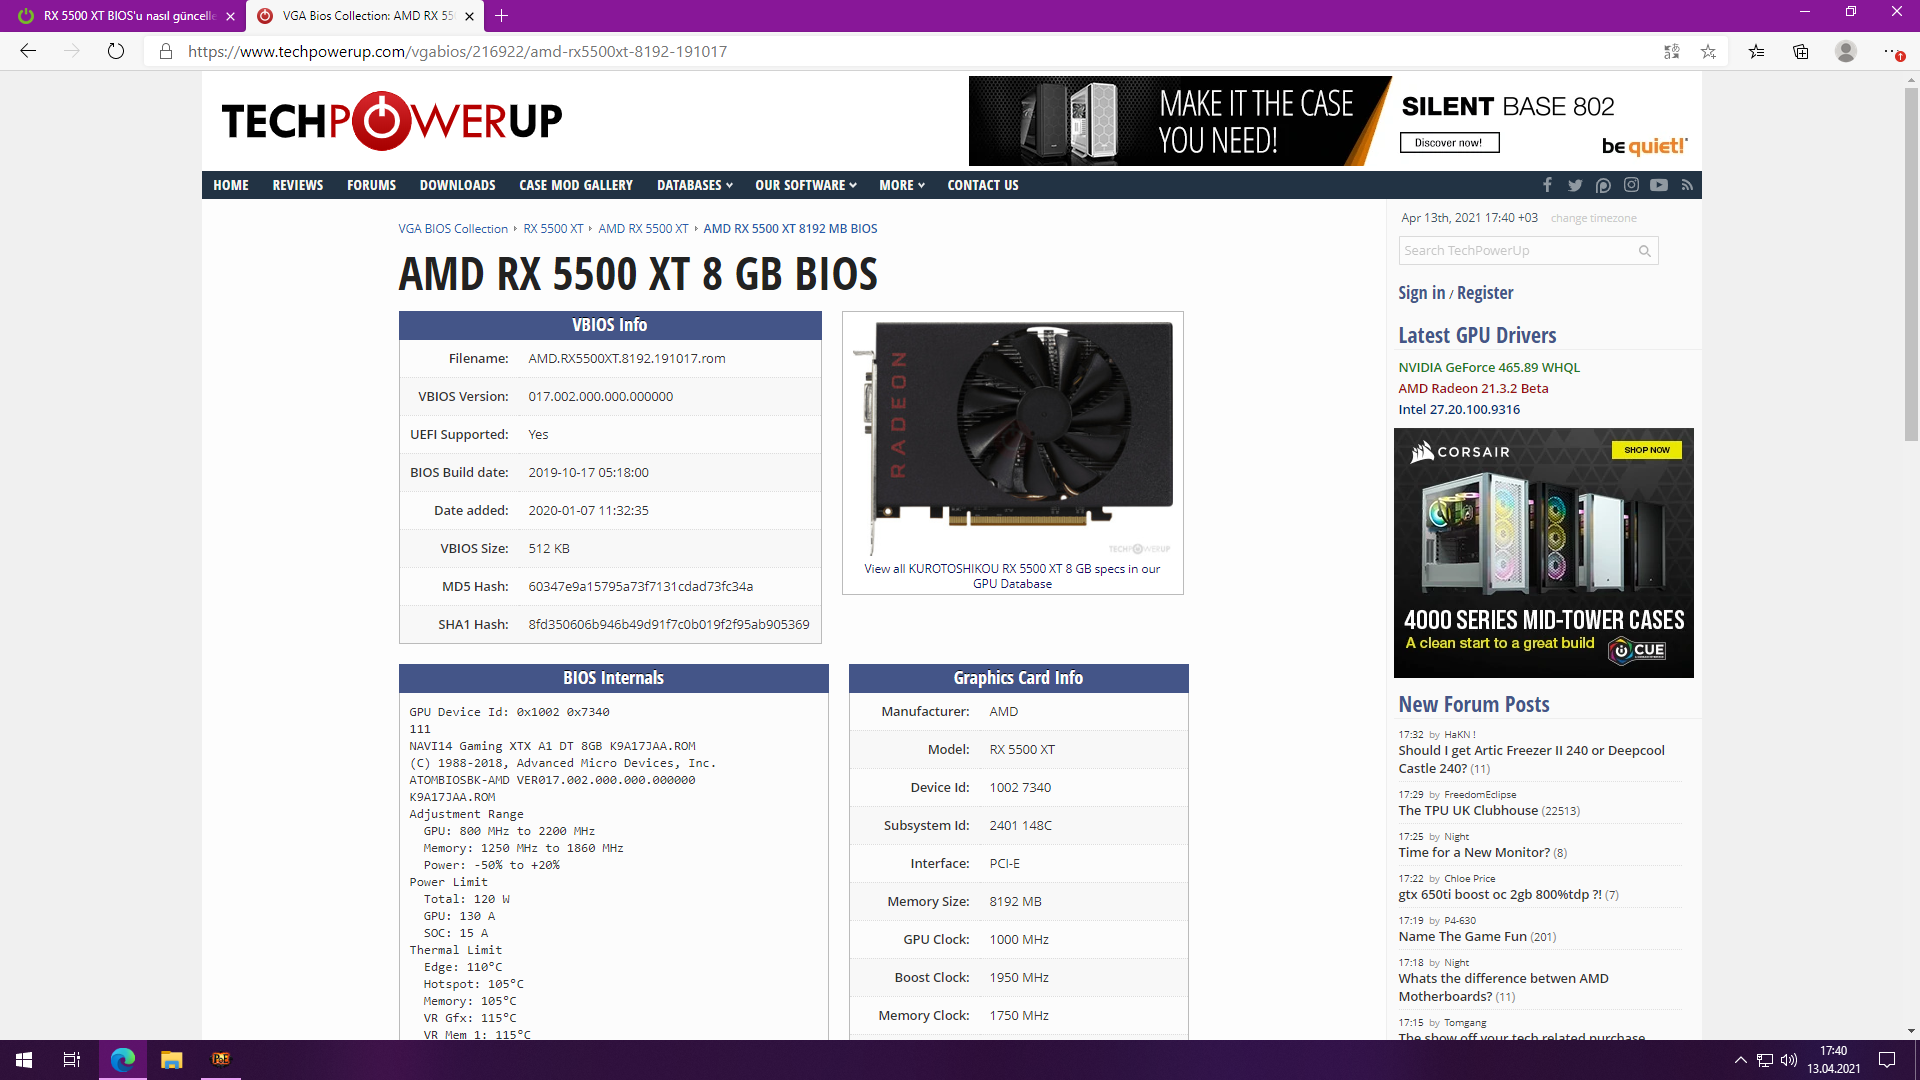Viewport: 1920px width, 1080px height.
Task: Expand the More dropdown menu
Action: point(901,185)
